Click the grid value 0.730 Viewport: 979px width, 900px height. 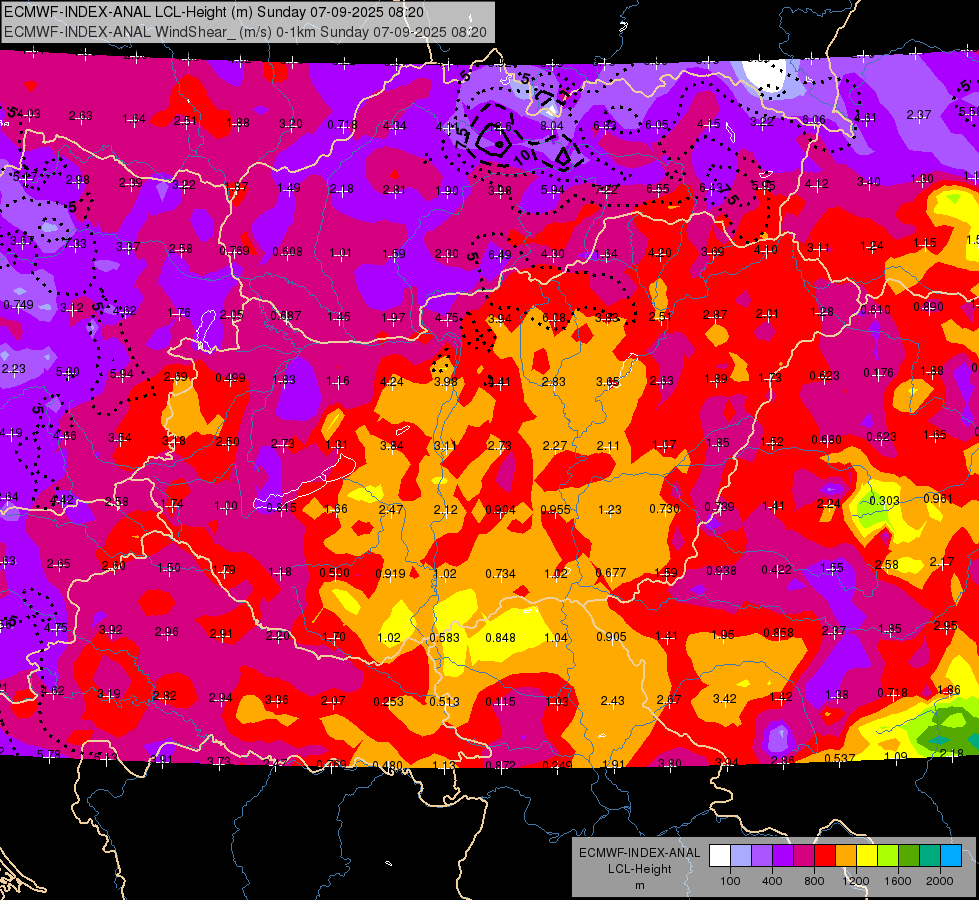(x=664, y=508)
